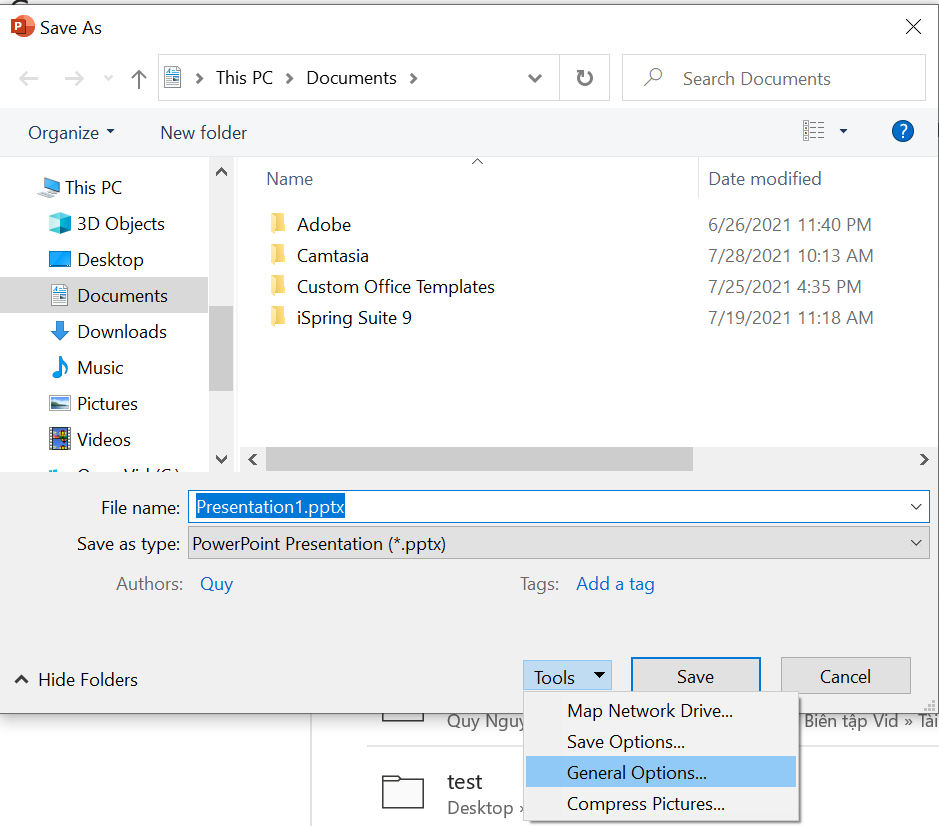
Task: Collapse the folder pane with Hide Folders
Action: coord(76,679)
